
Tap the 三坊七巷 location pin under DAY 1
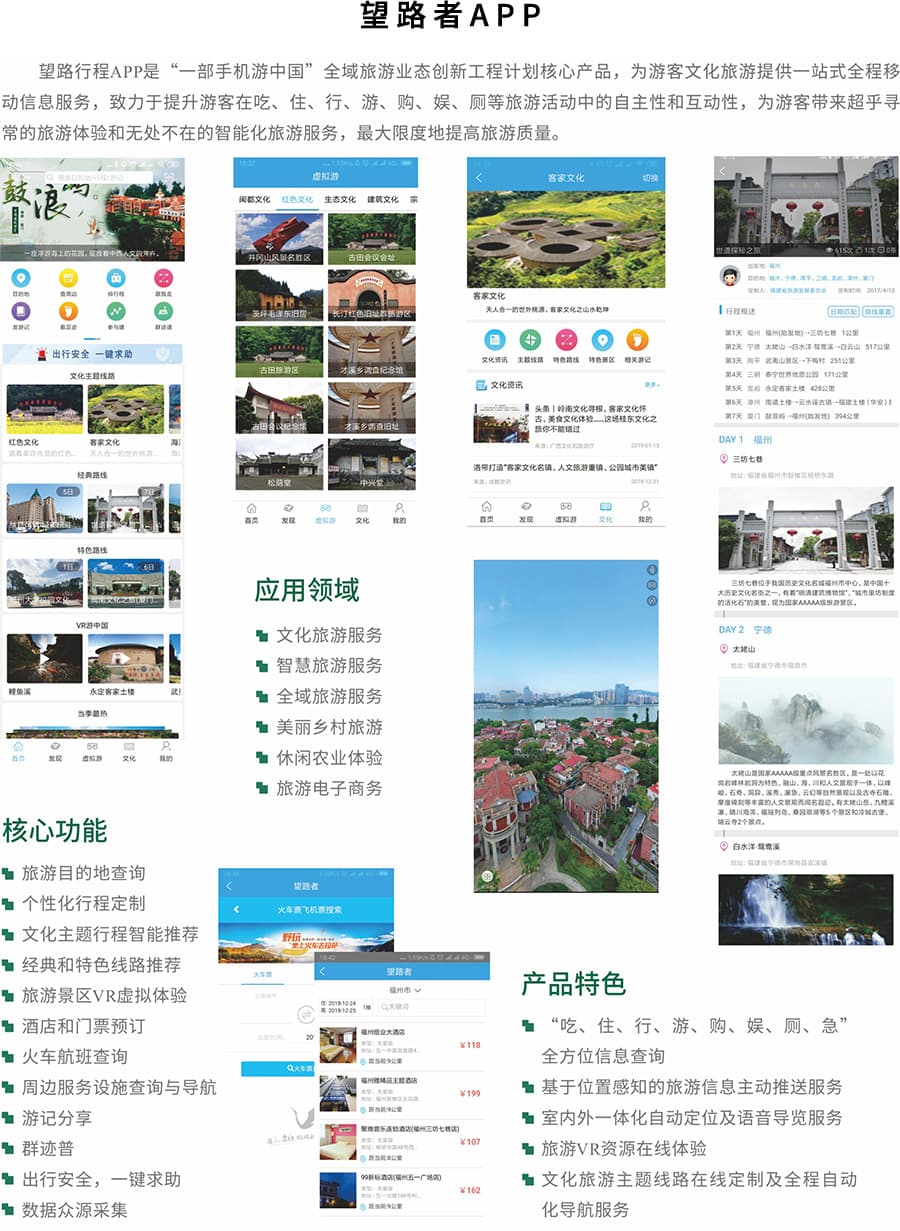coord(724,459)
